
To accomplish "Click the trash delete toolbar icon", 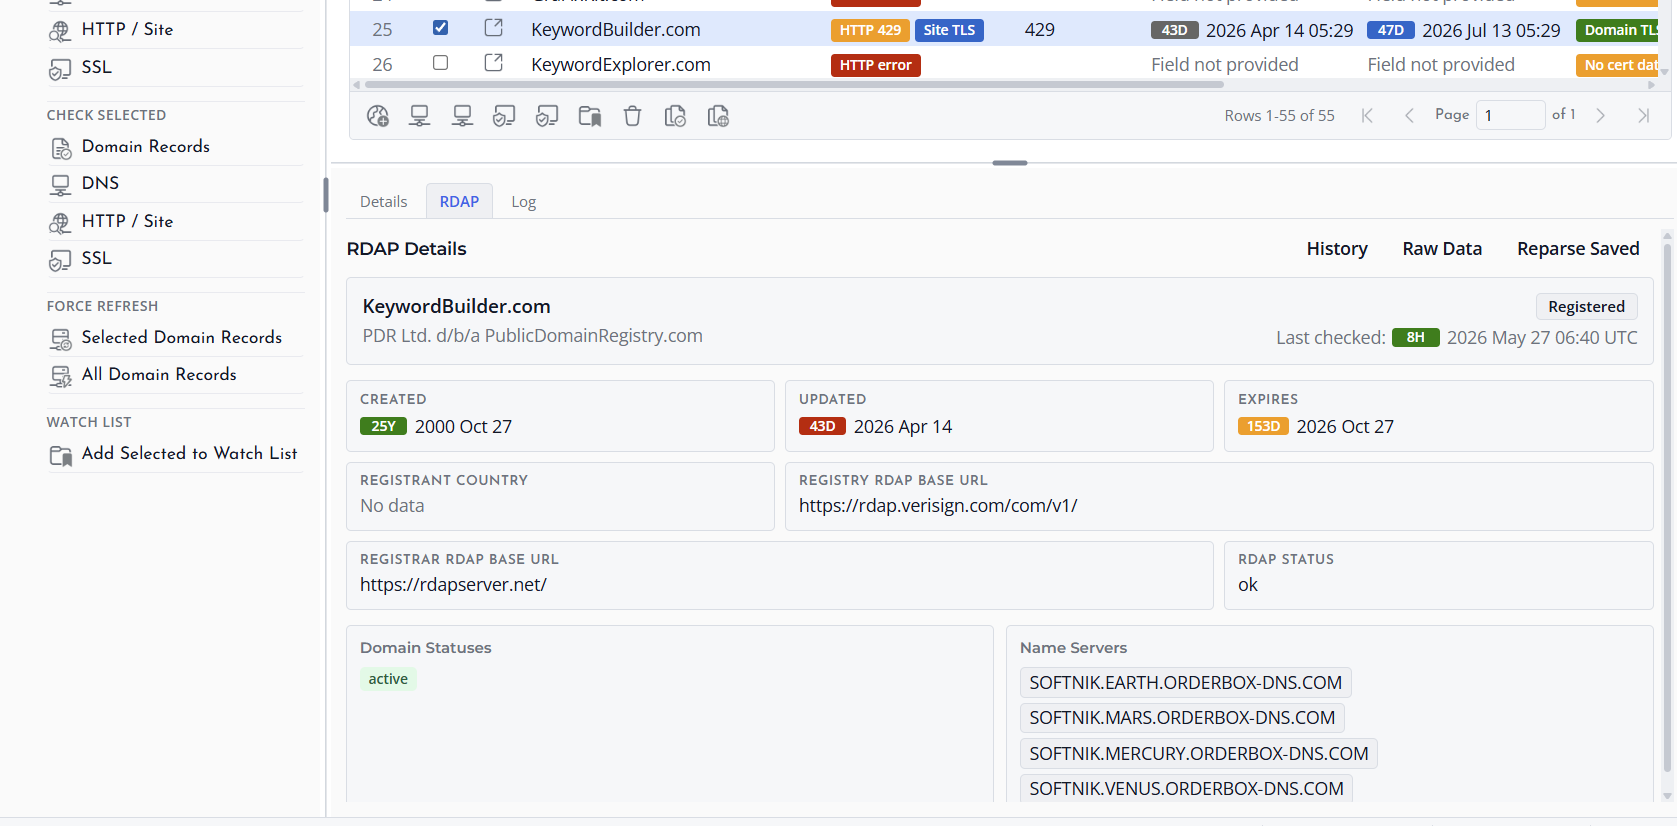I will point(632,116).
